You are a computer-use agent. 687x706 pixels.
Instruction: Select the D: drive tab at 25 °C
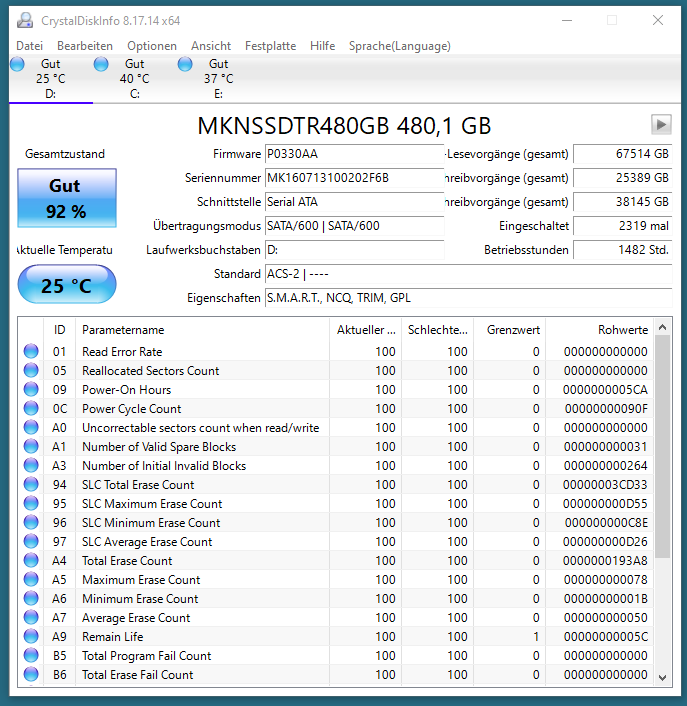50,79
